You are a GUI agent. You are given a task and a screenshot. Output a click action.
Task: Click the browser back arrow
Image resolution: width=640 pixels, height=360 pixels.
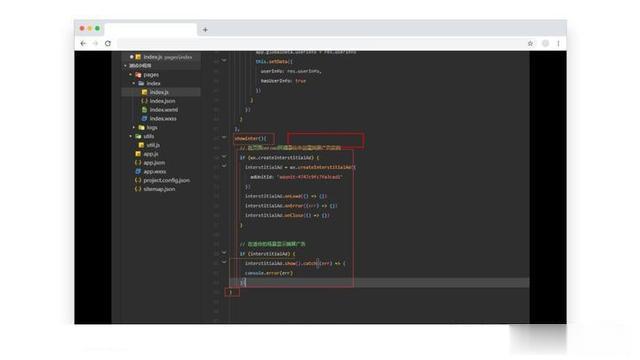[x=83, y=43]
